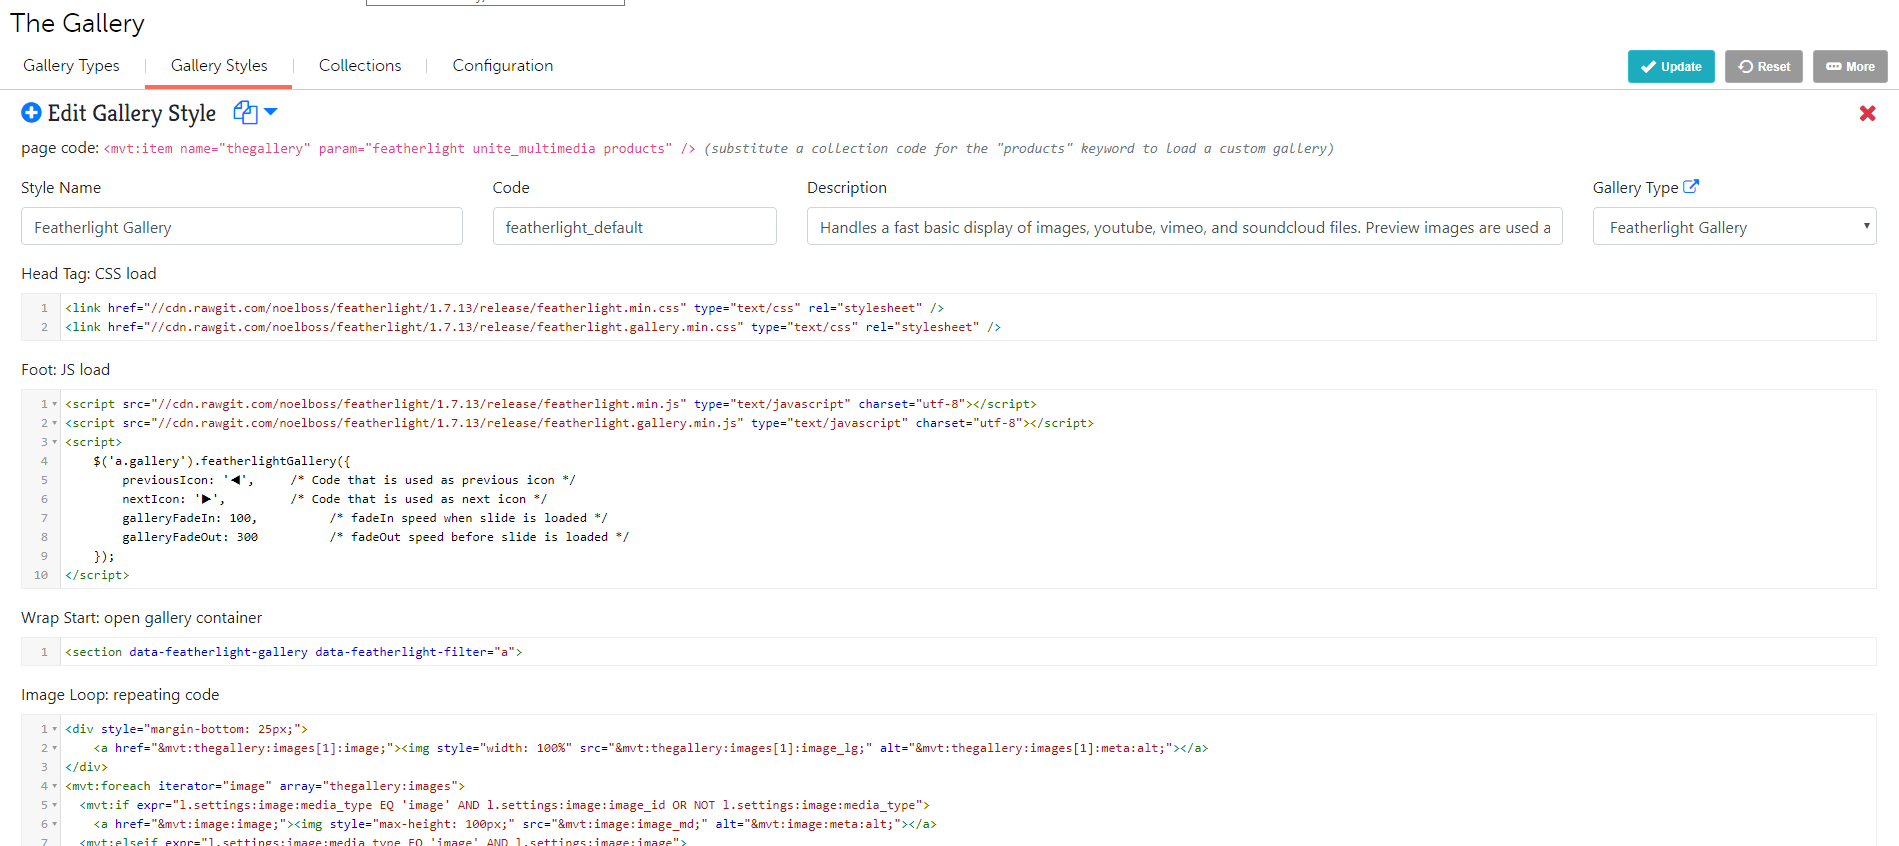Screen dimensions: 1899x846
Task: Switch to the Gallery Types tab
Action: click(x=72, y=65)
